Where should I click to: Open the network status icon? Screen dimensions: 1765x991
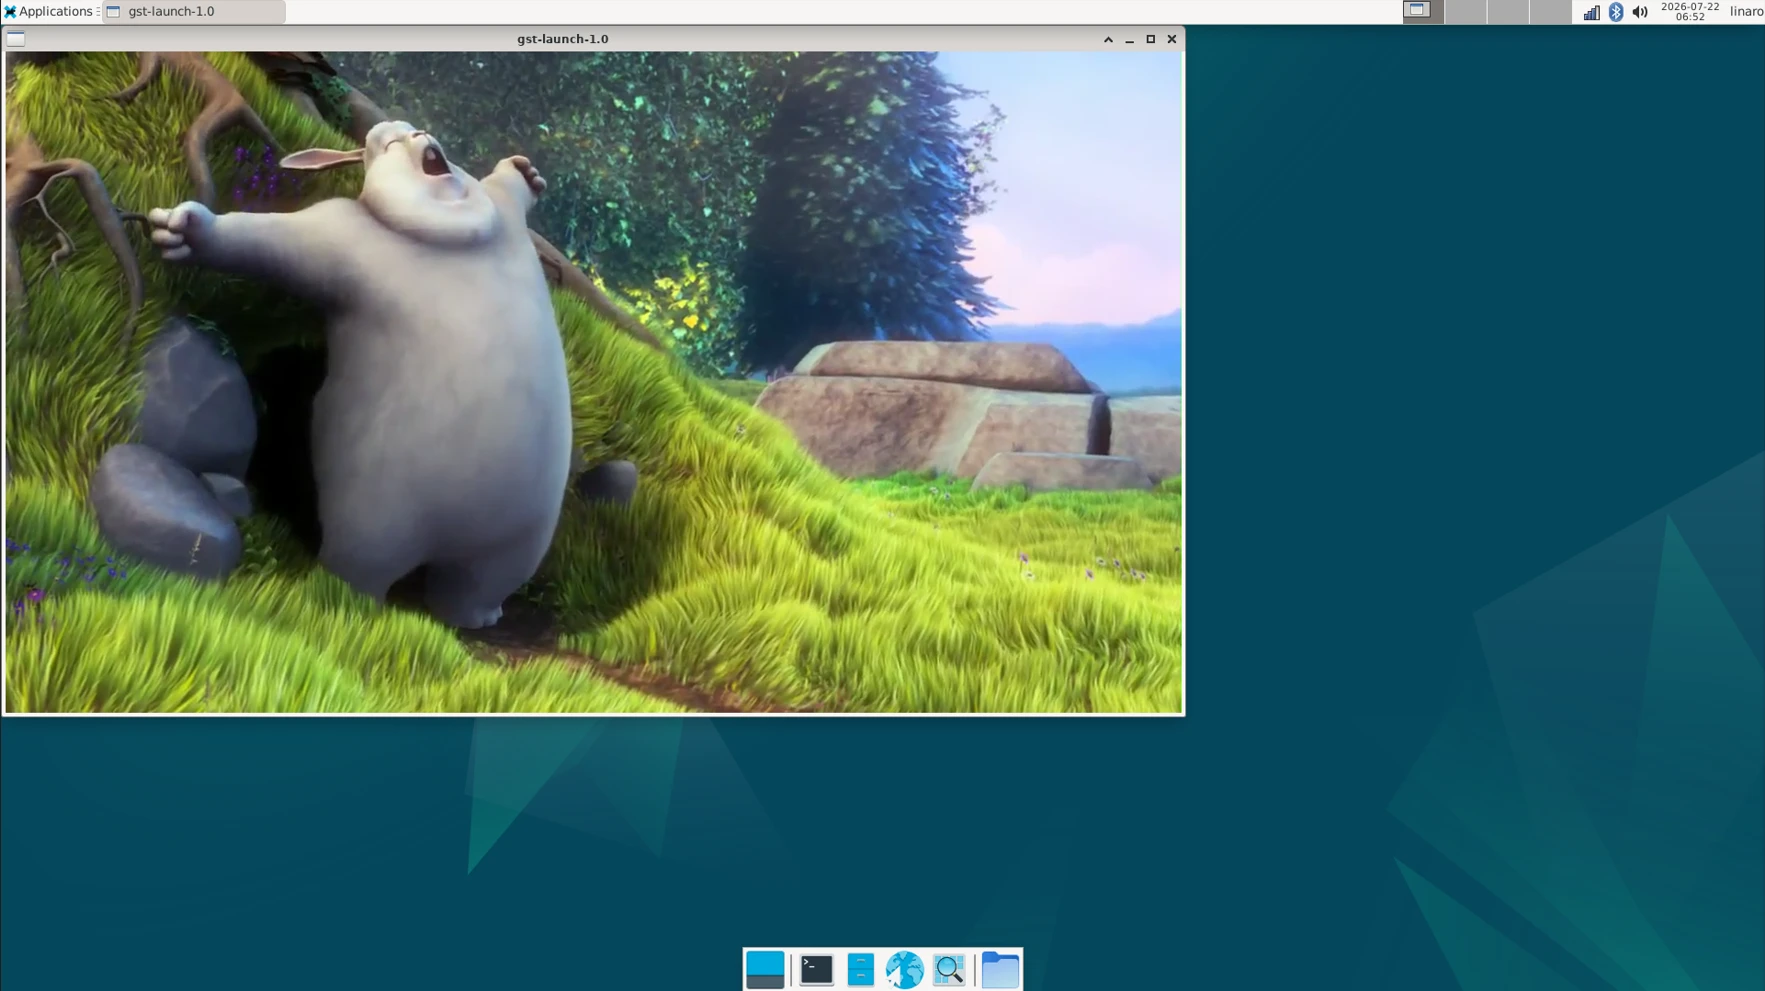click(x=1591, y=12)
